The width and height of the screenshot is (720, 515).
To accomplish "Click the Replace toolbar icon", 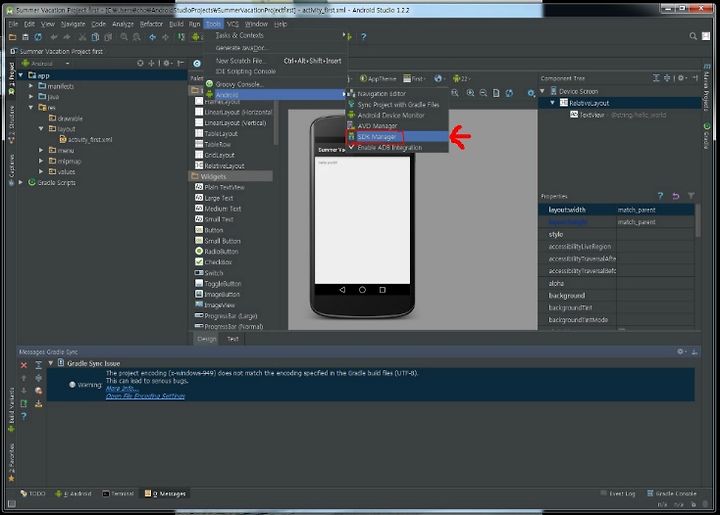I will point(137,37).
